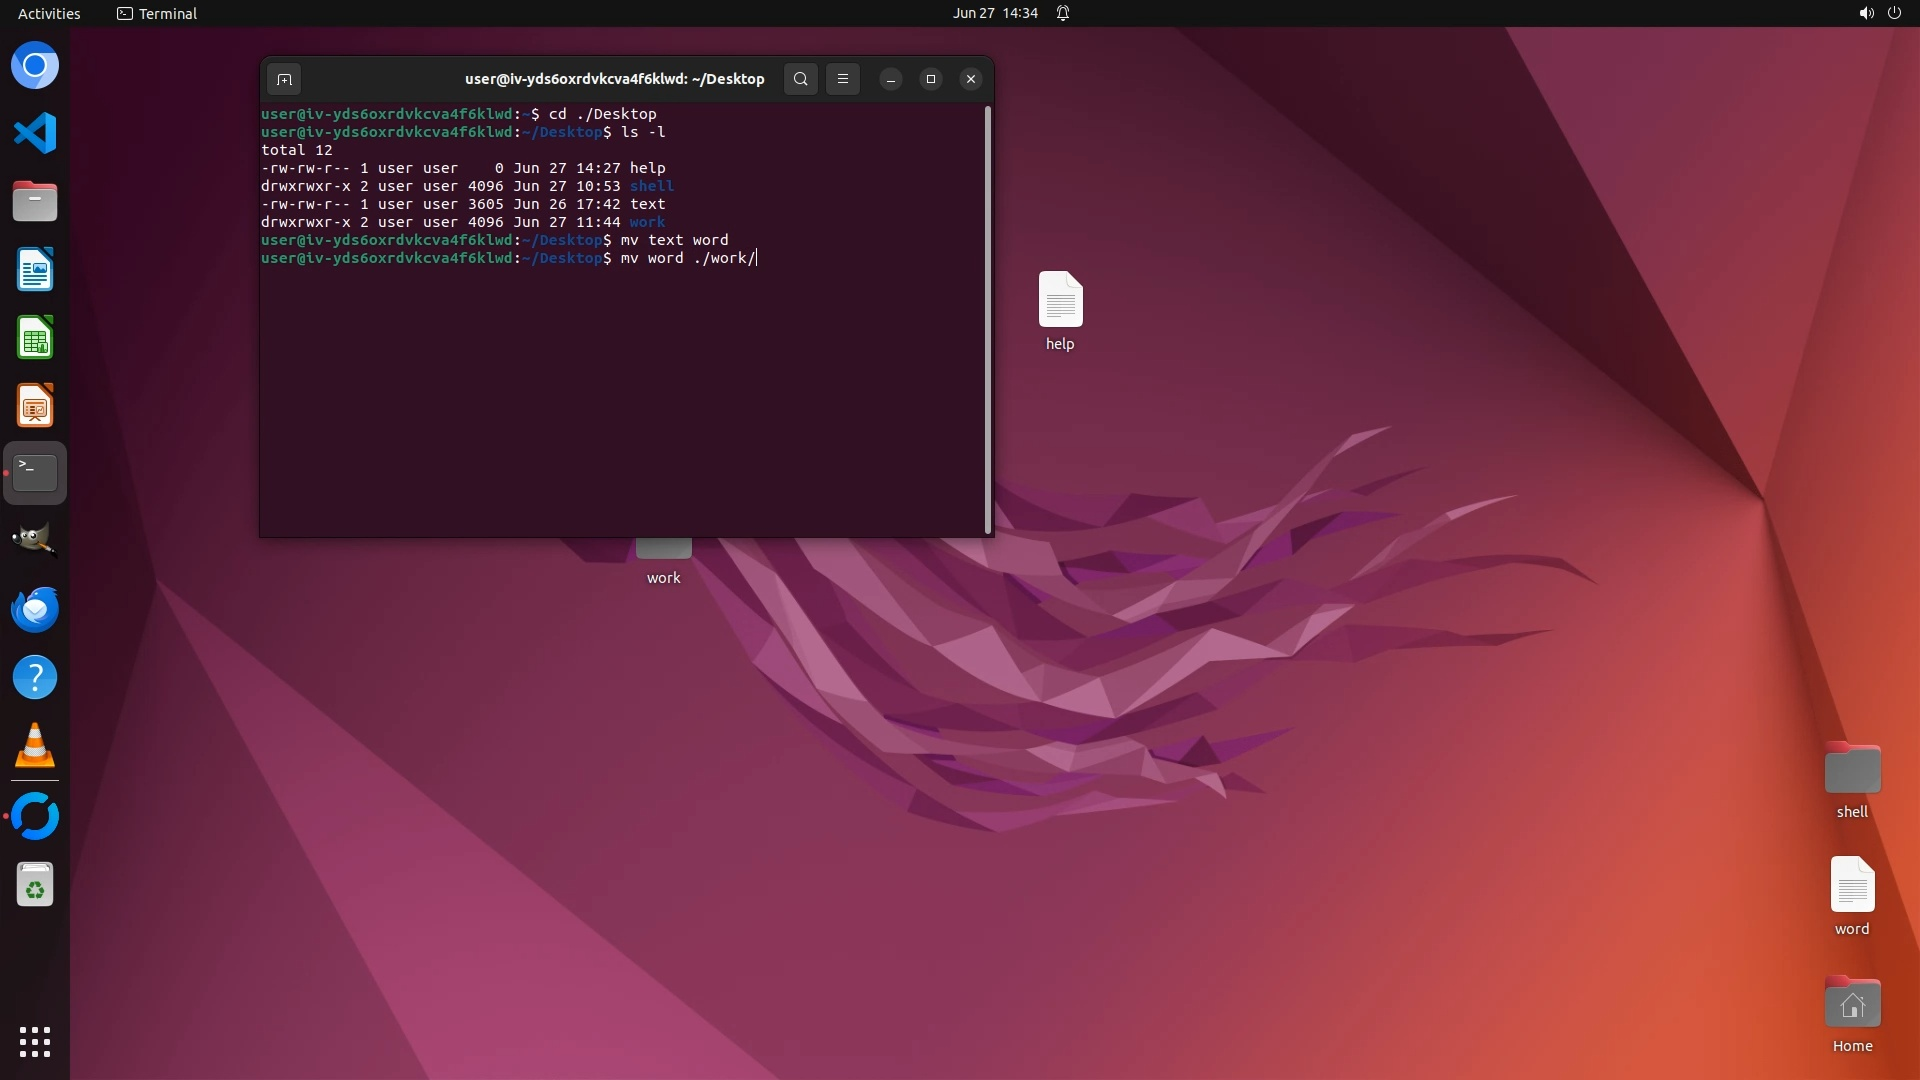The width and height of the screenshot is (1920, 1080).
Task: Open the terminal hamburger menu
Action: tap(843, 79)
